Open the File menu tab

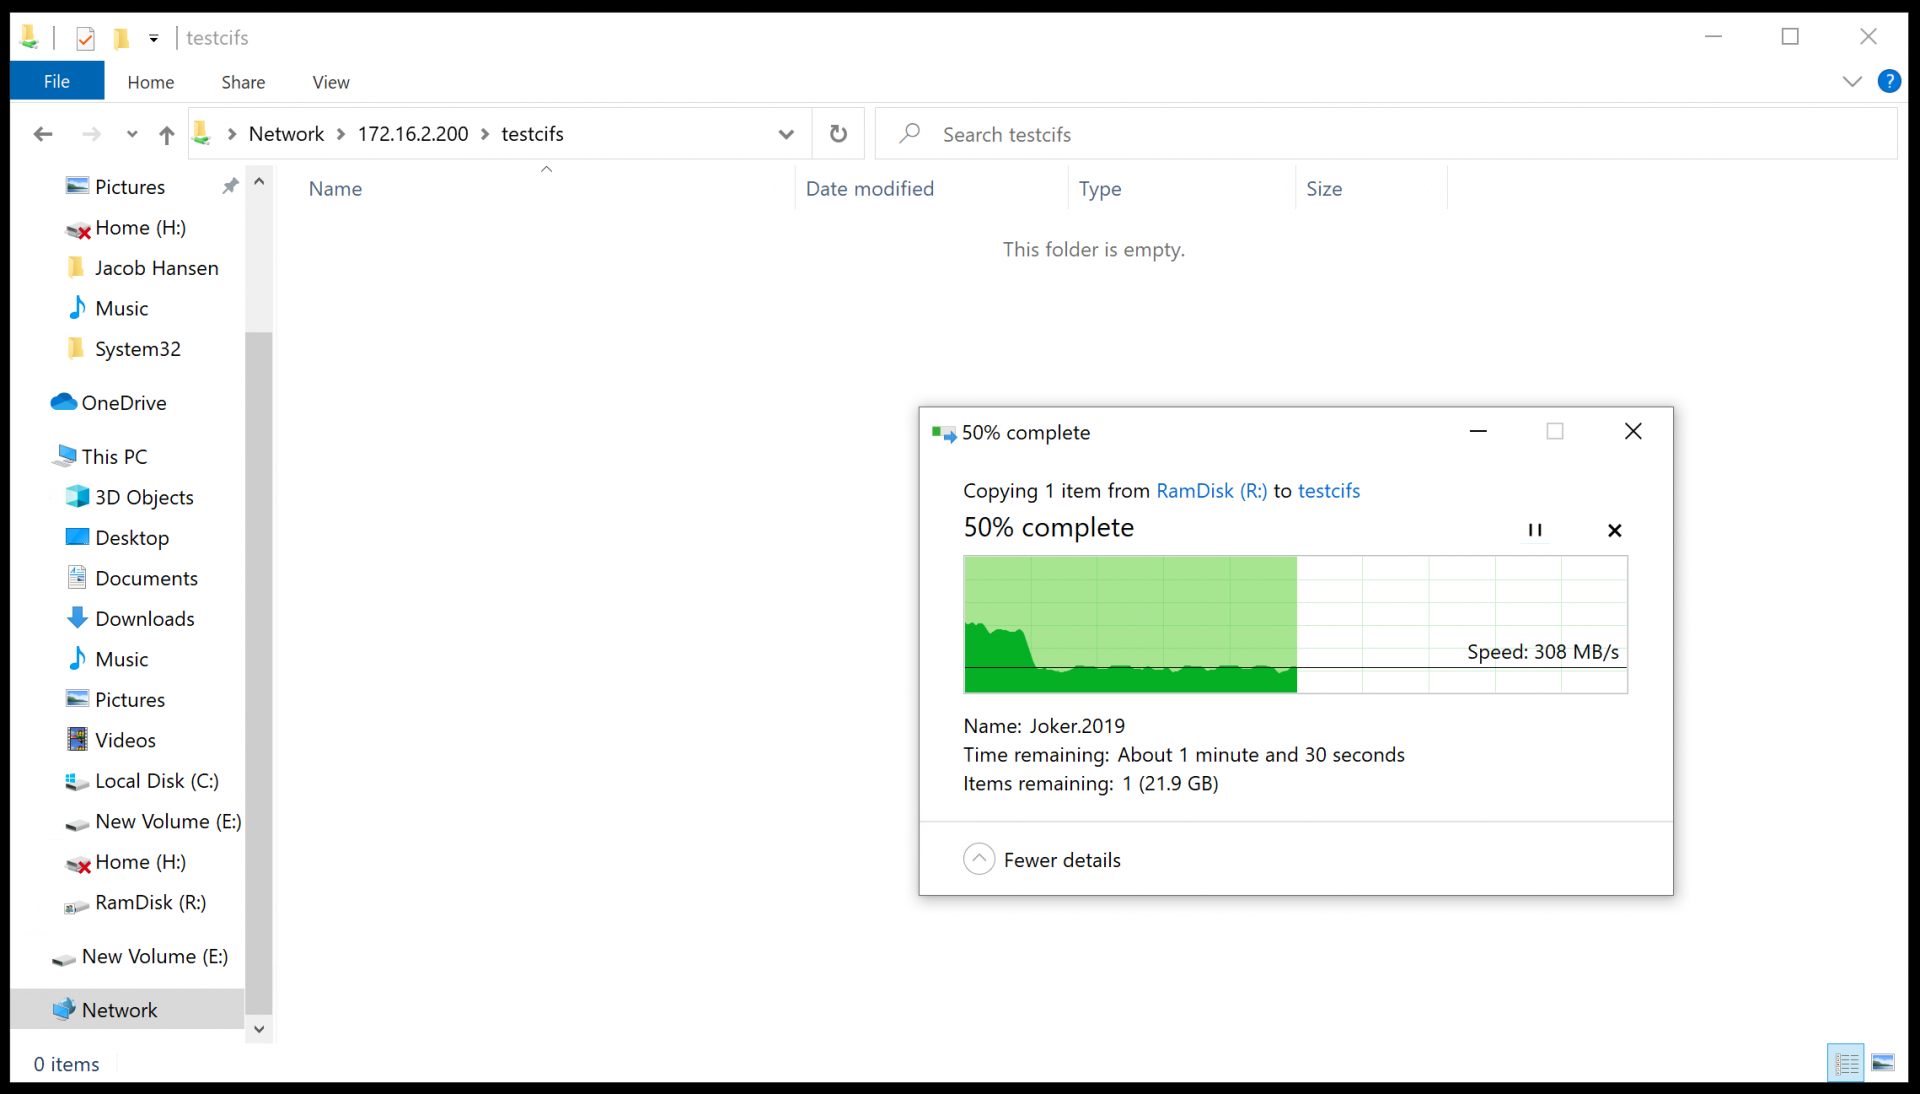tap(57, 82)
